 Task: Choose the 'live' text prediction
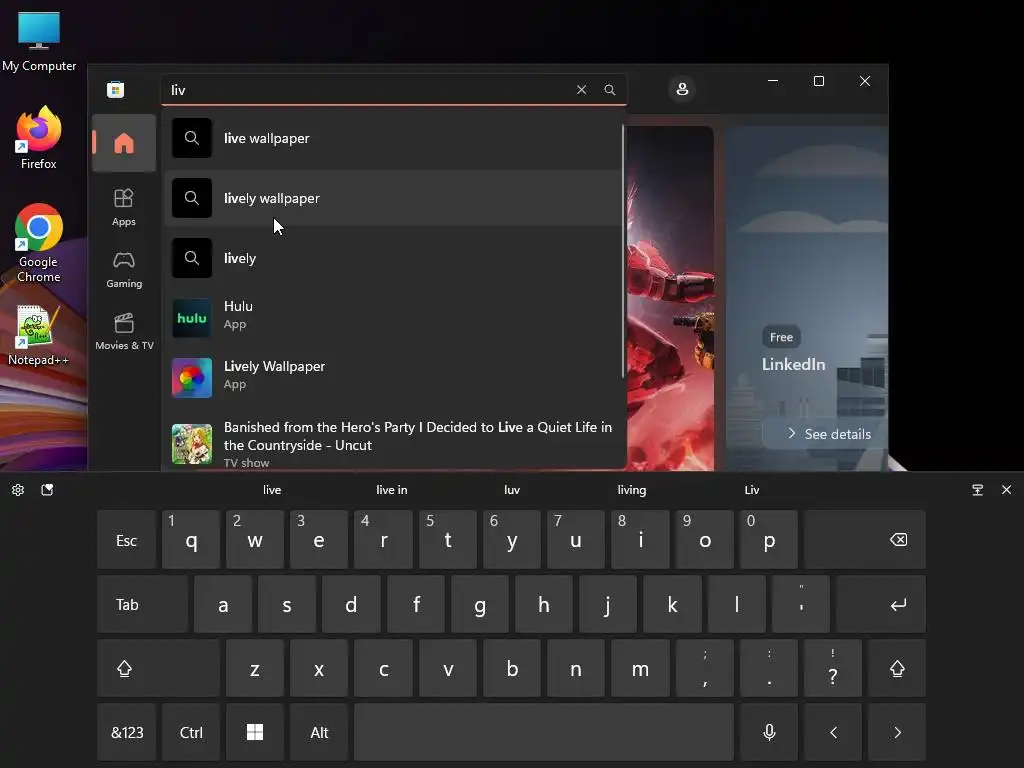[x=272, y=490]
